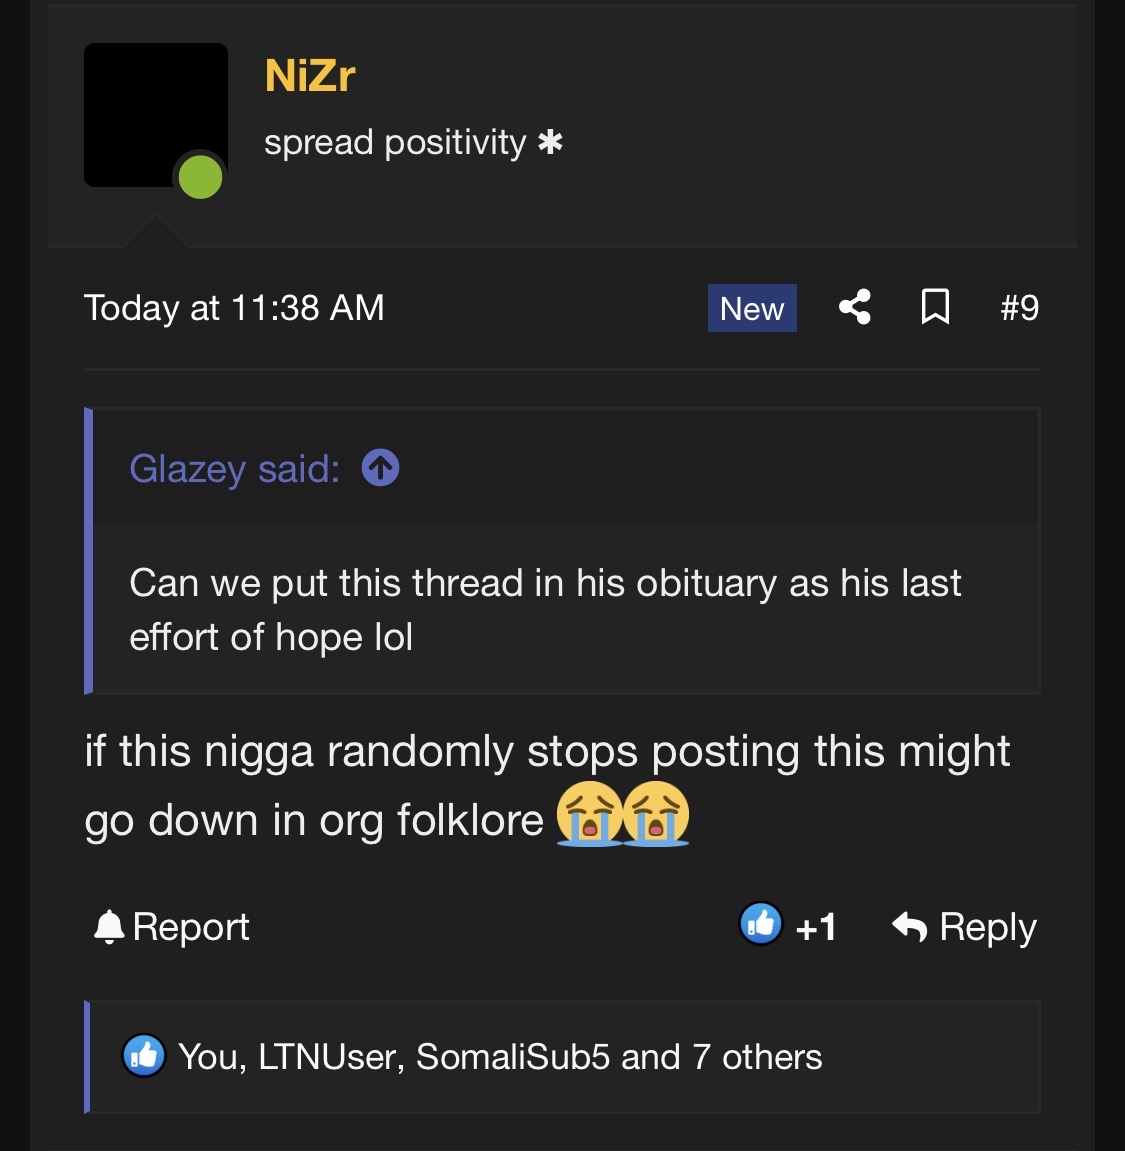This screenshot has width=1125, height=1151.
Task: Click the Reply text button
Action: (988, 926)
